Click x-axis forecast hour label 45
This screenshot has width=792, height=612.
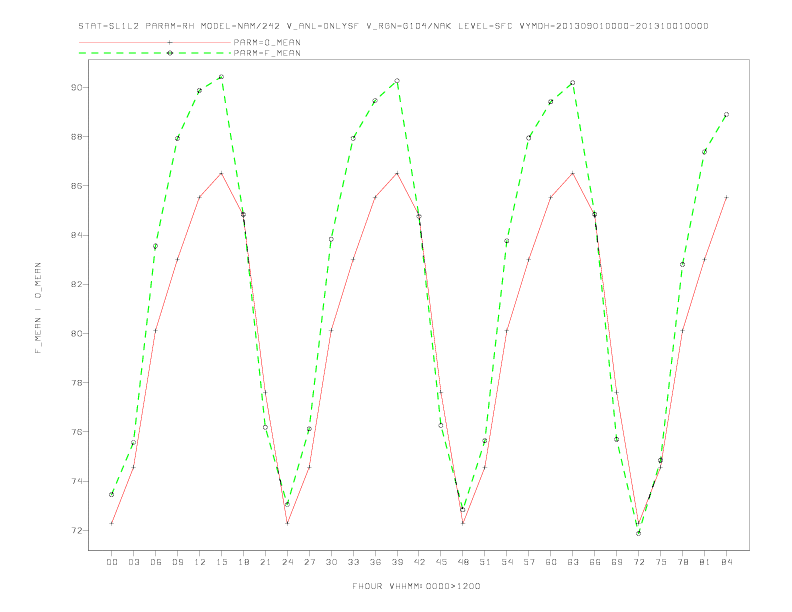tap(441, 562)
